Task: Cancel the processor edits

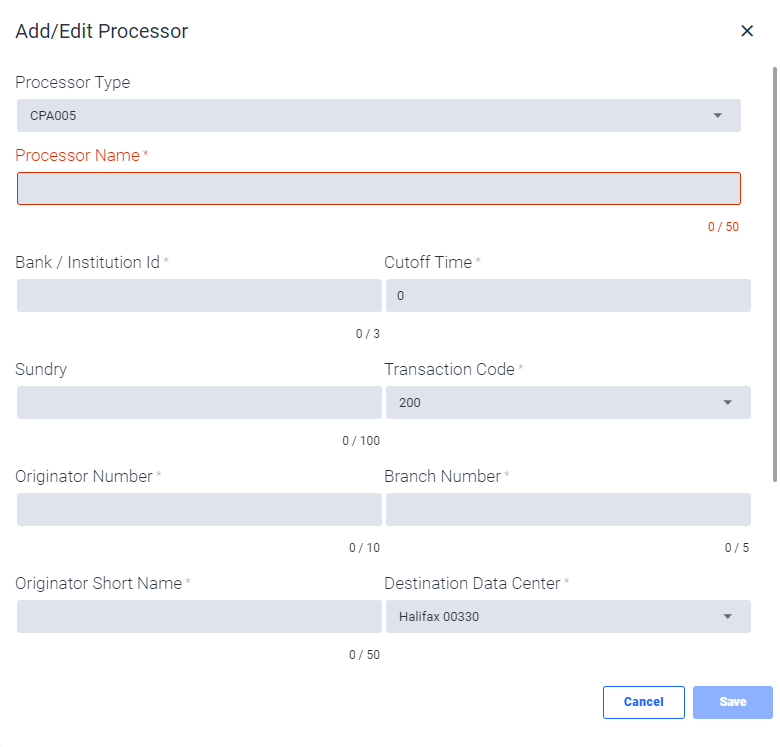Action: pos(644,702)
